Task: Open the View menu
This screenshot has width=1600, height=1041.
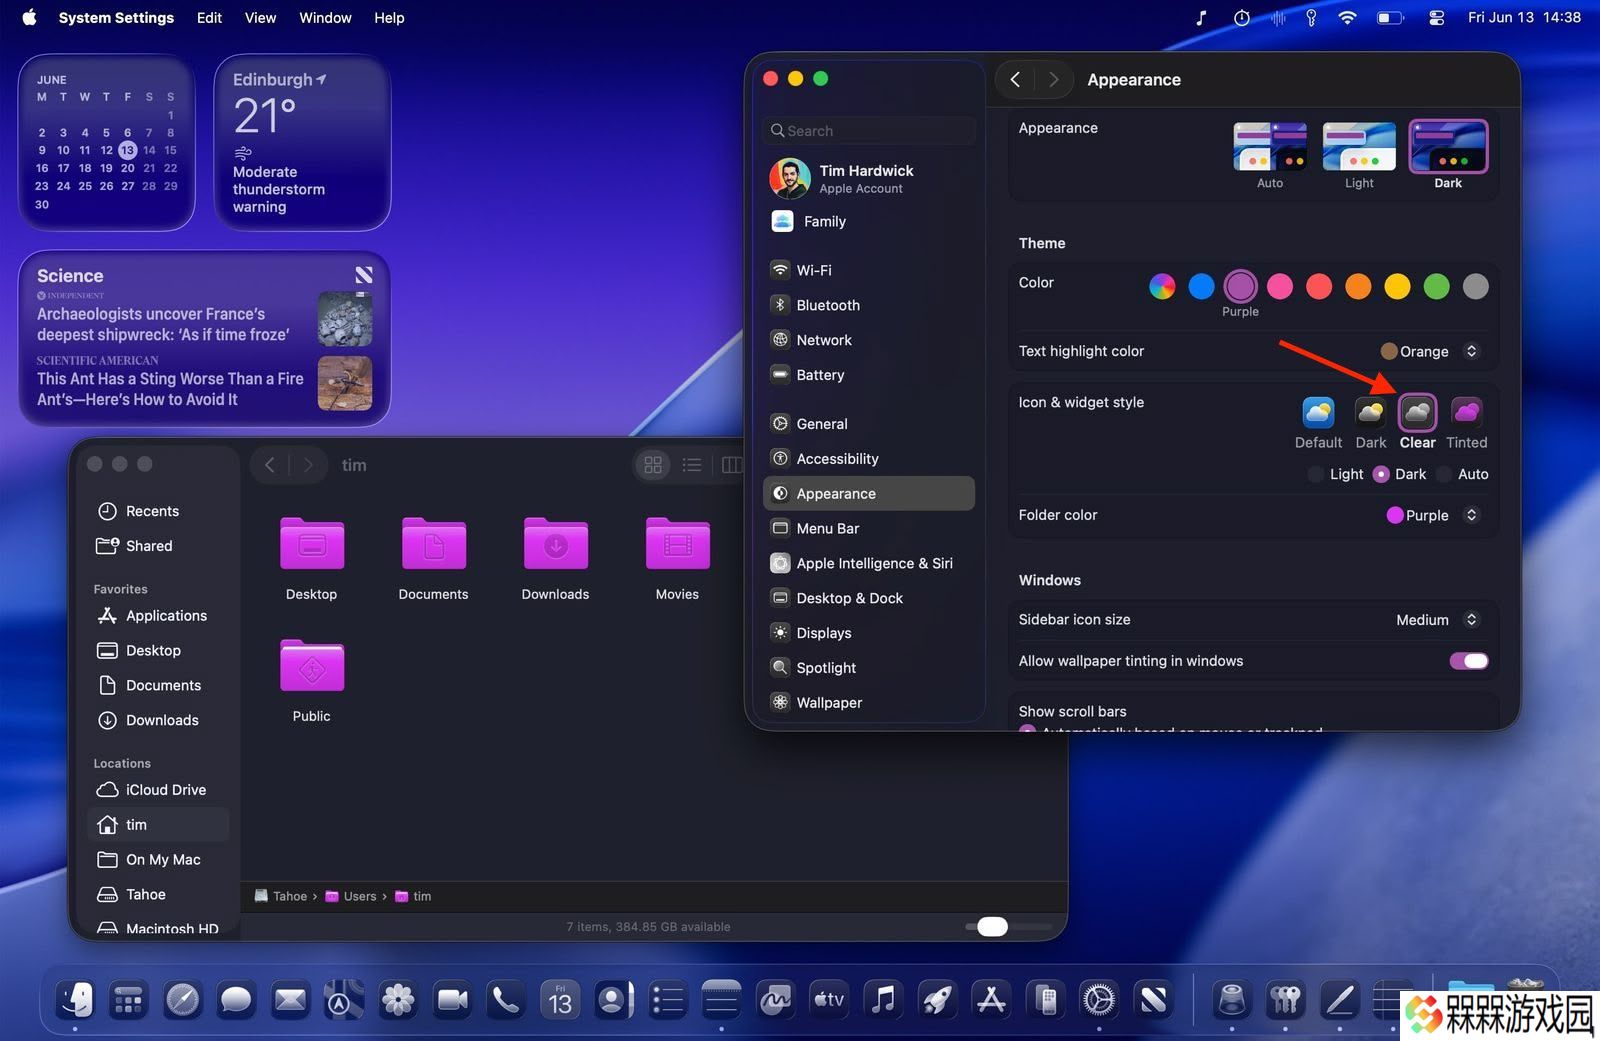Action: point(260,18)
